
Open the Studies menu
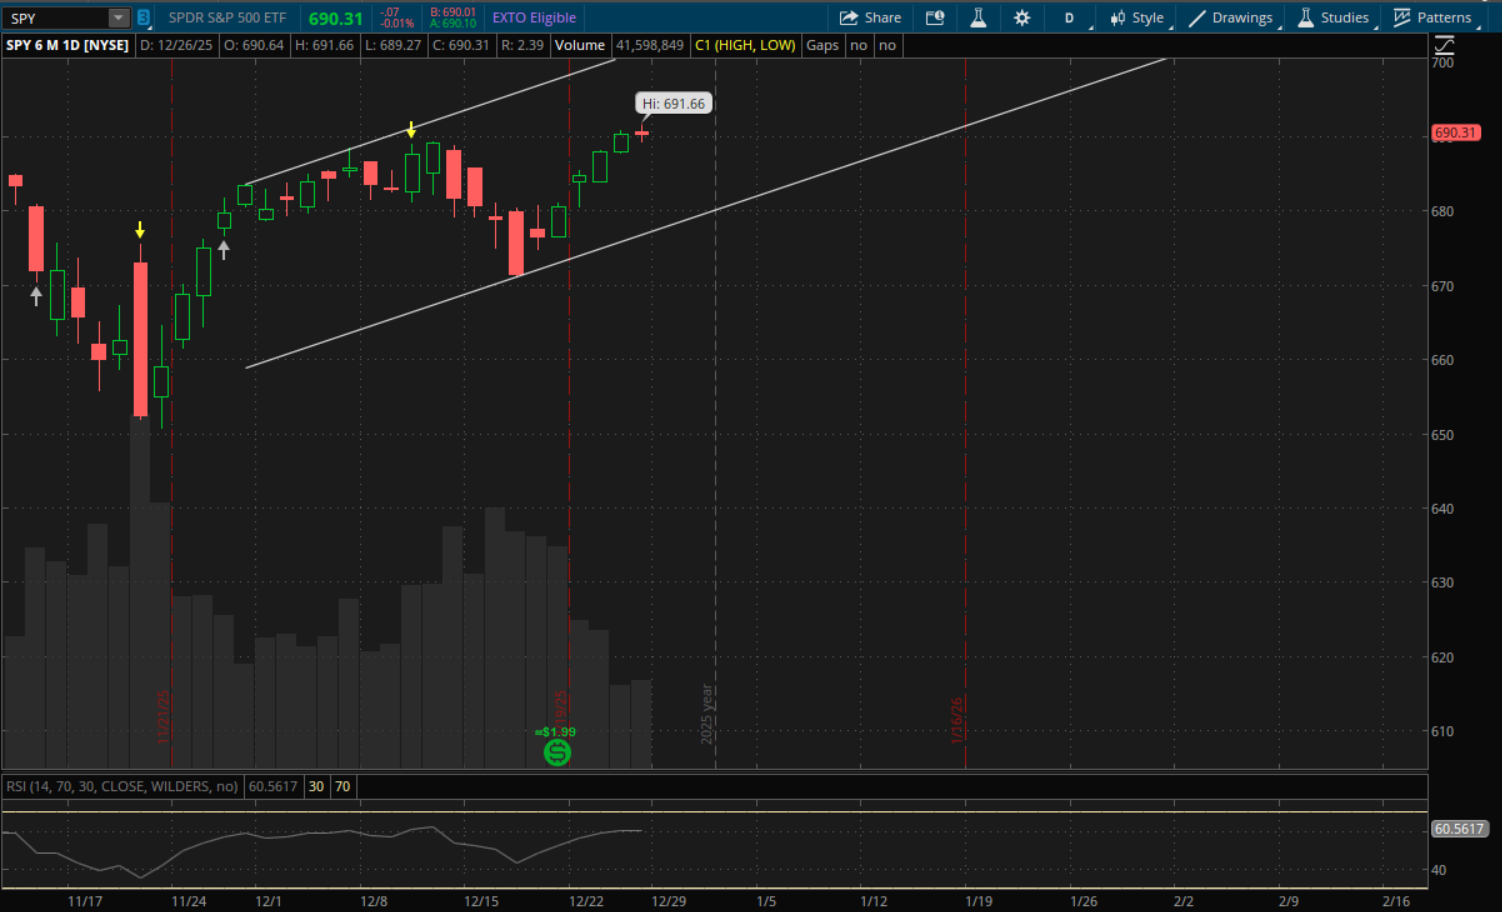tap(1333, 18)
